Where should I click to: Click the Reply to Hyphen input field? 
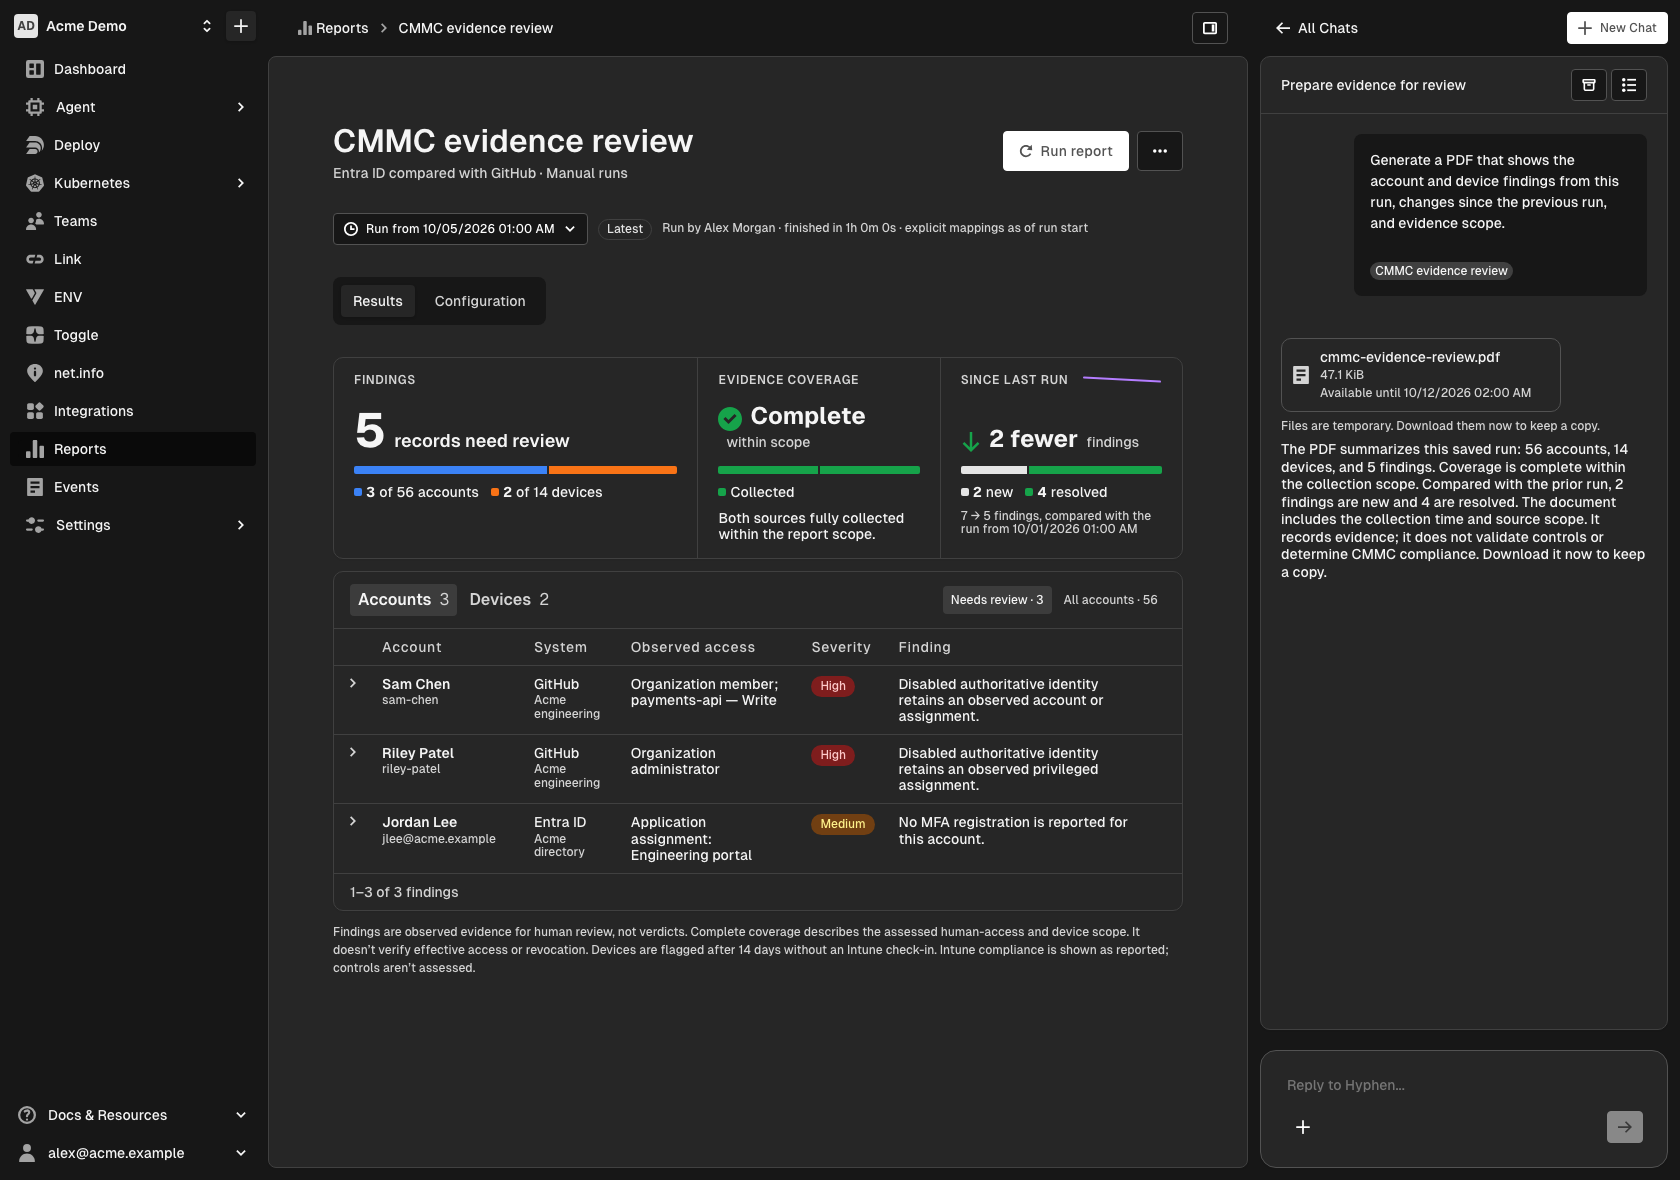1464,1085
